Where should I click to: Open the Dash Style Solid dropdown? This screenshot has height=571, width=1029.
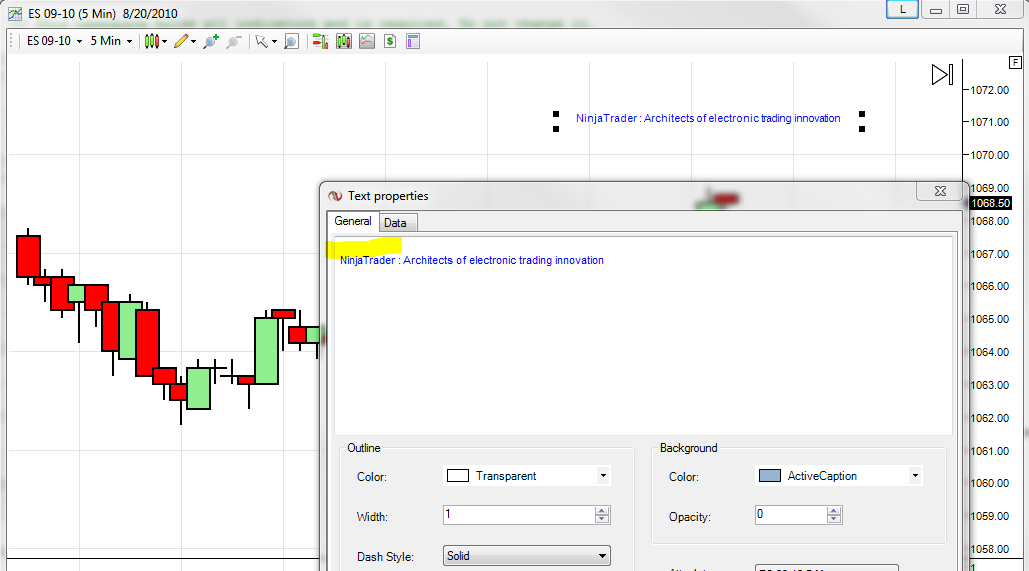coord(527,556)
